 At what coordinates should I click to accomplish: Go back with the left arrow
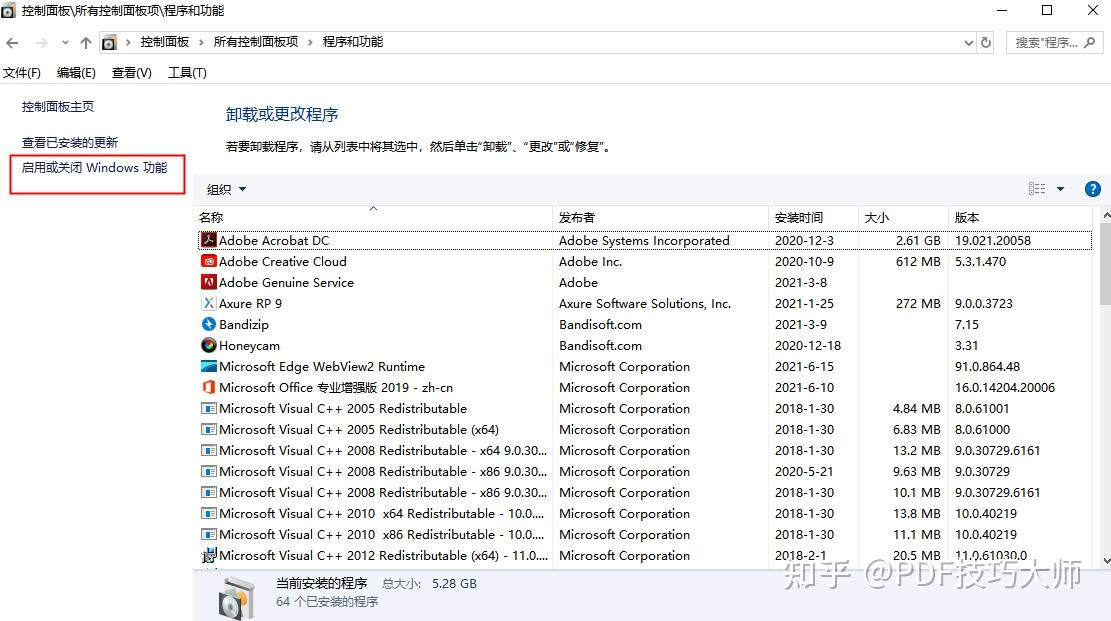coord(12,43)
